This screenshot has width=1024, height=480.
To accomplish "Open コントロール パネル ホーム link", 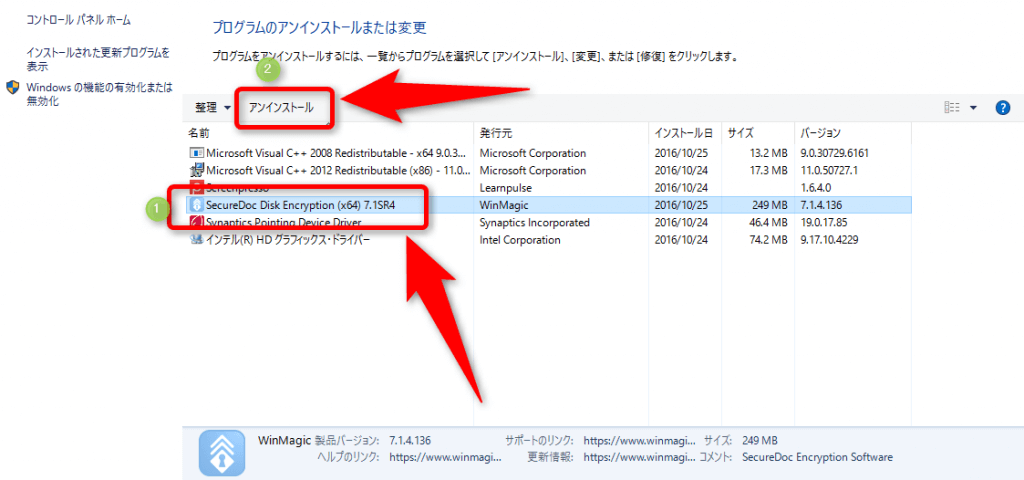I will coord(78,20).
